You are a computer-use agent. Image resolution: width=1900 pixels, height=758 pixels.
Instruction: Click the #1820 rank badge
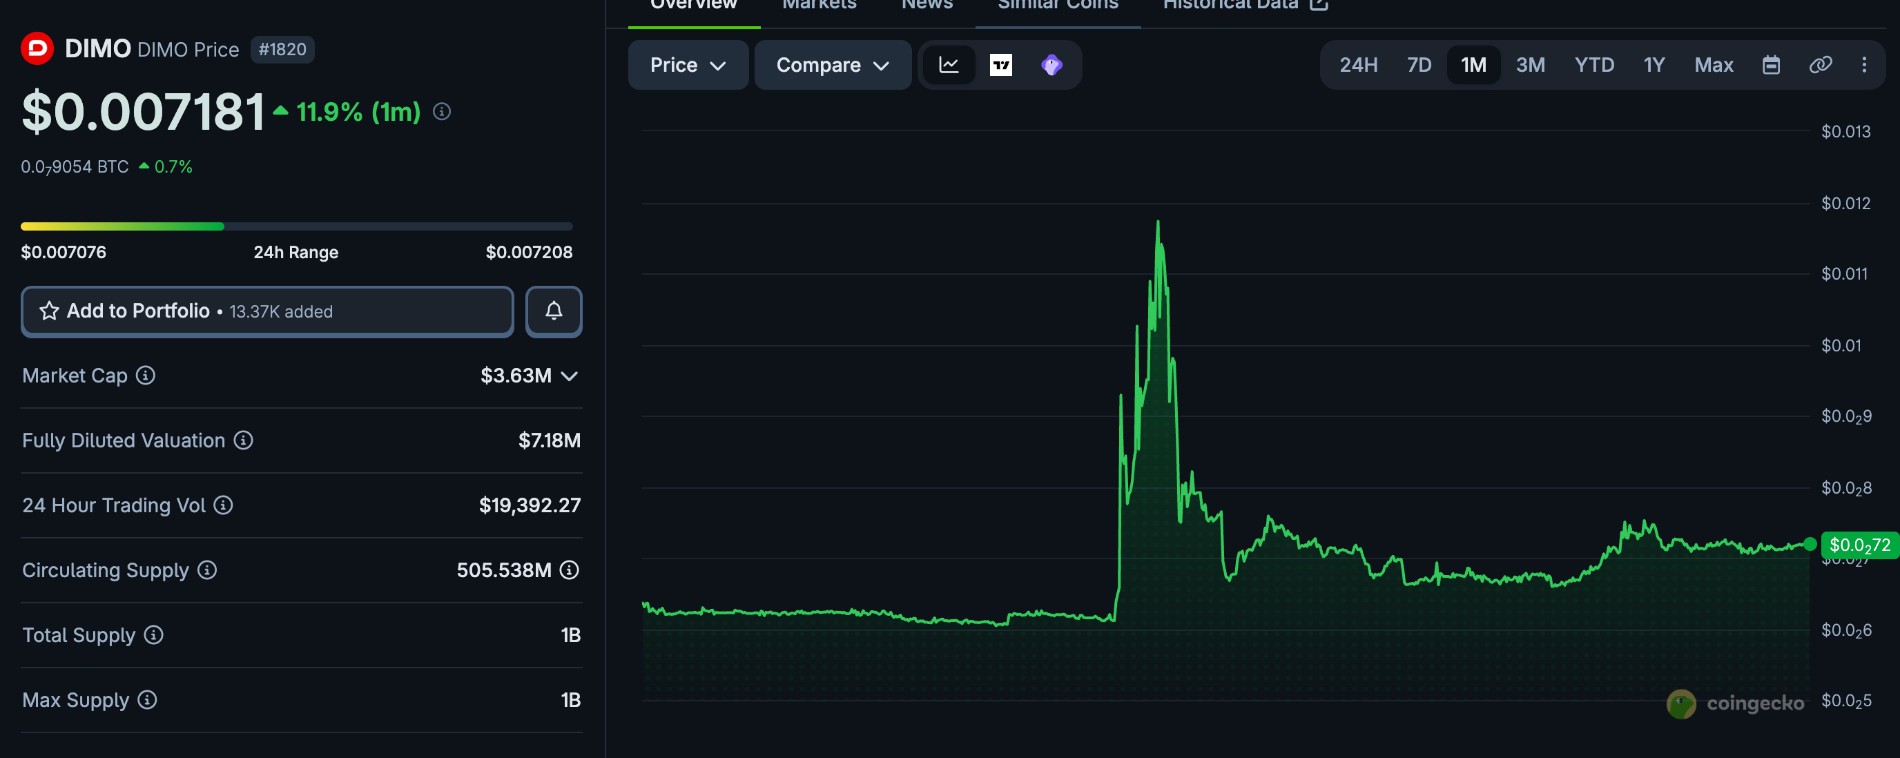283,49
